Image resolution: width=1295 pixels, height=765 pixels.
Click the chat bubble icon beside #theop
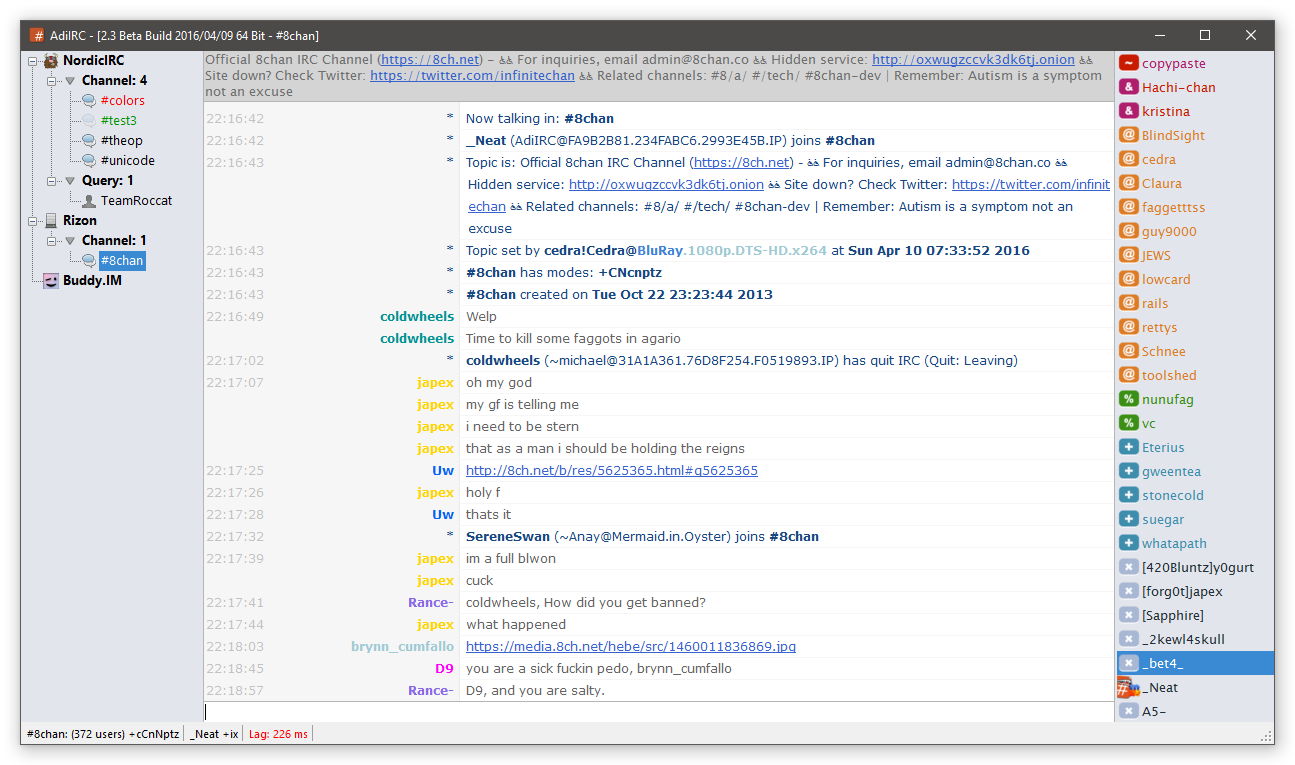click(x=89, y=140)
